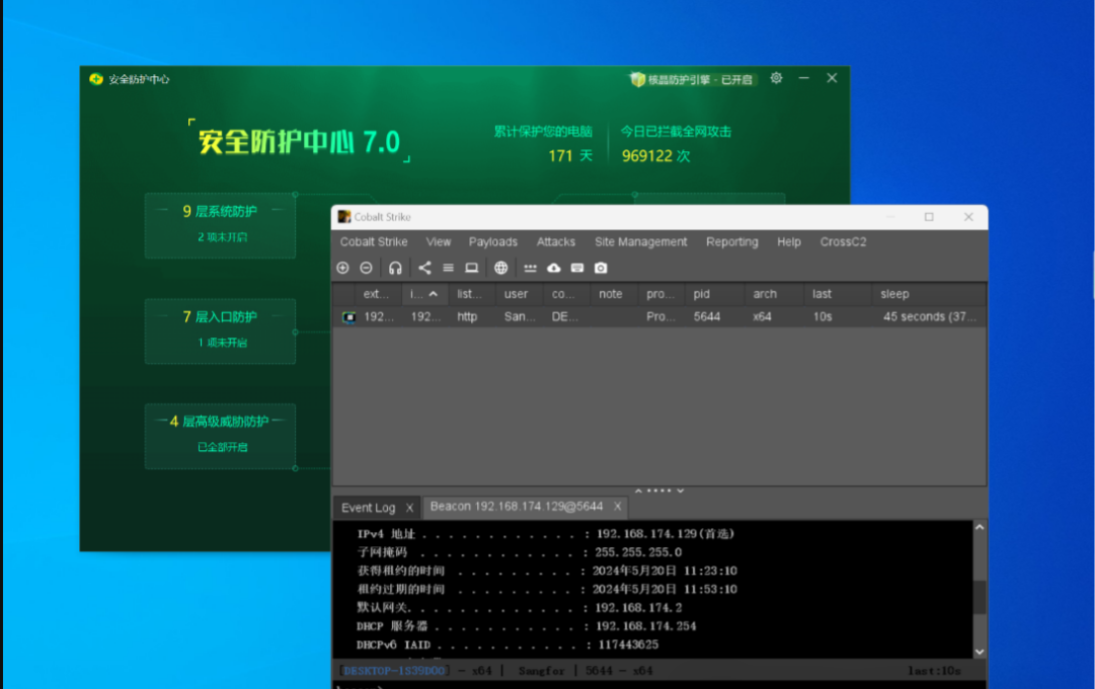Open the CrossC2 menu

(843, 242)
